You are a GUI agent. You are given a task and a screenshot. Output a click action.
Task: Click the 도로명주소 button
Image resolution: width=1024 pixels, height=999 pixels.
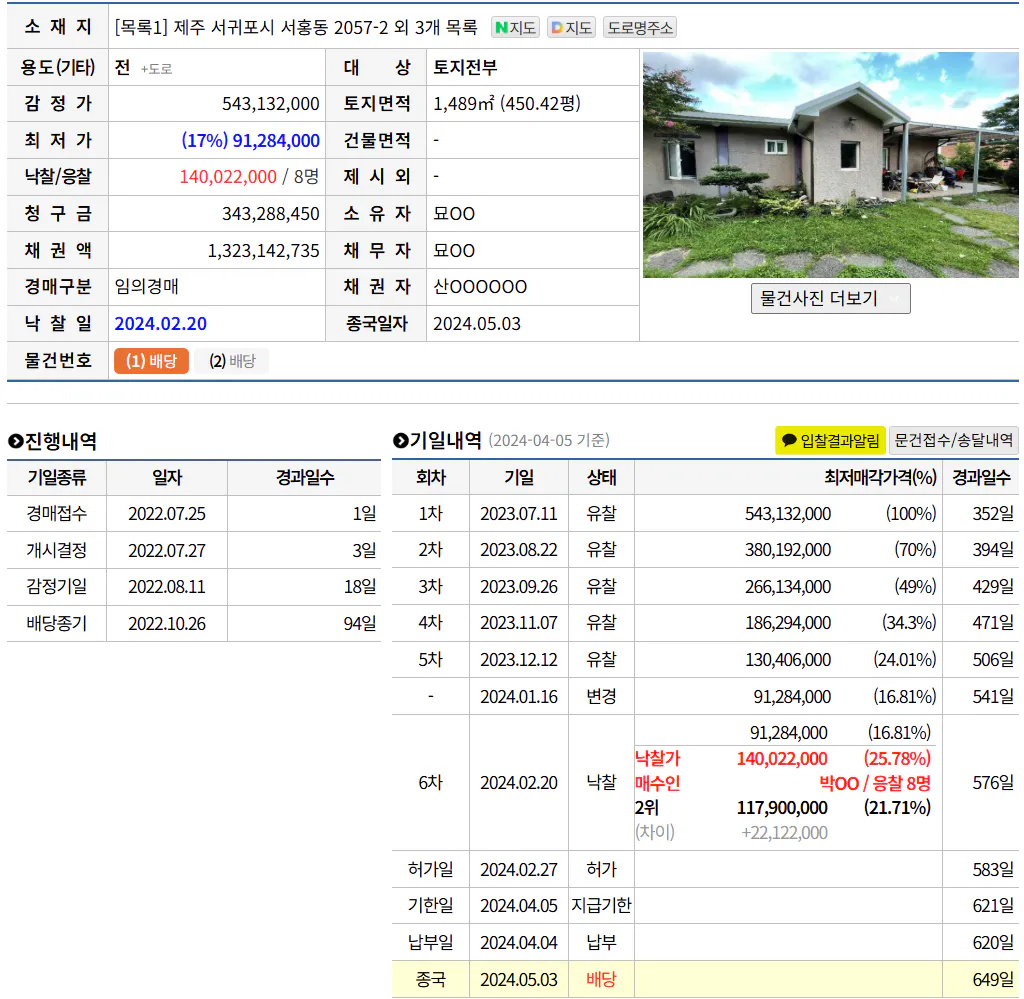639,28
